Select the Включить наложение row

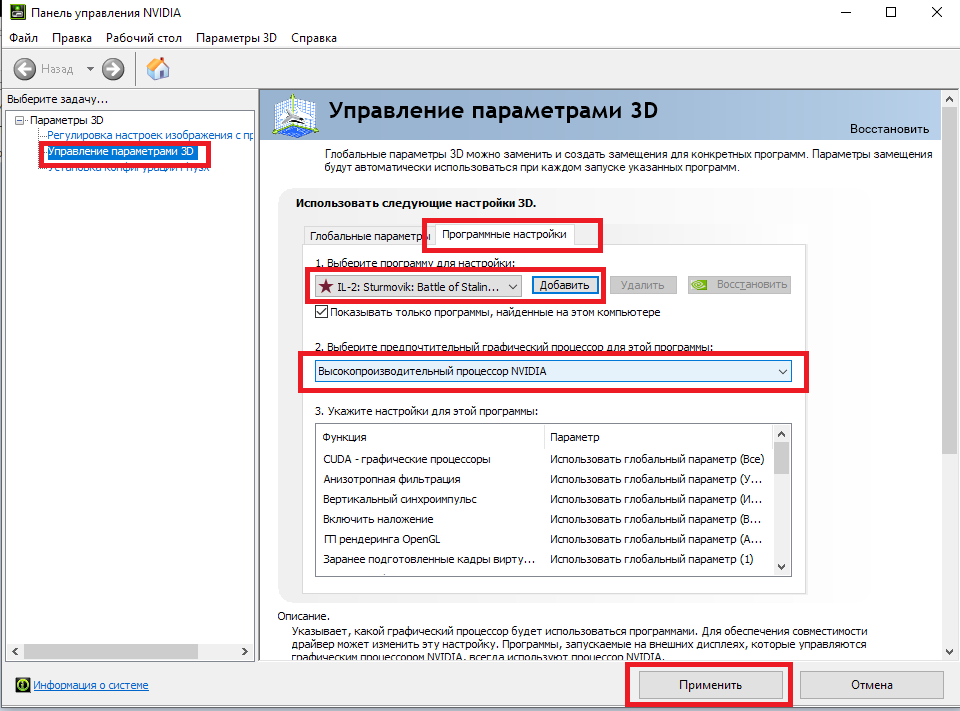click(x=544, y=519)
